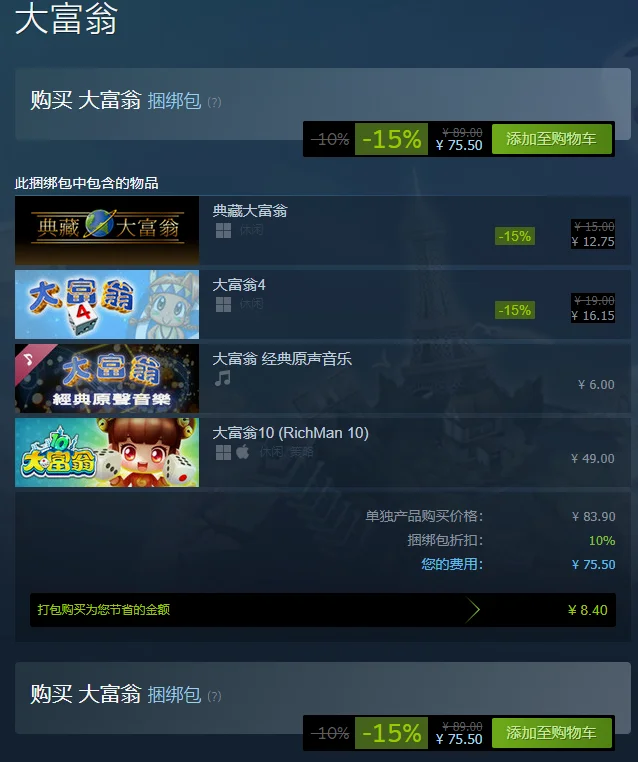Click the Windows icon under 大富翁10

click(223, 452)
